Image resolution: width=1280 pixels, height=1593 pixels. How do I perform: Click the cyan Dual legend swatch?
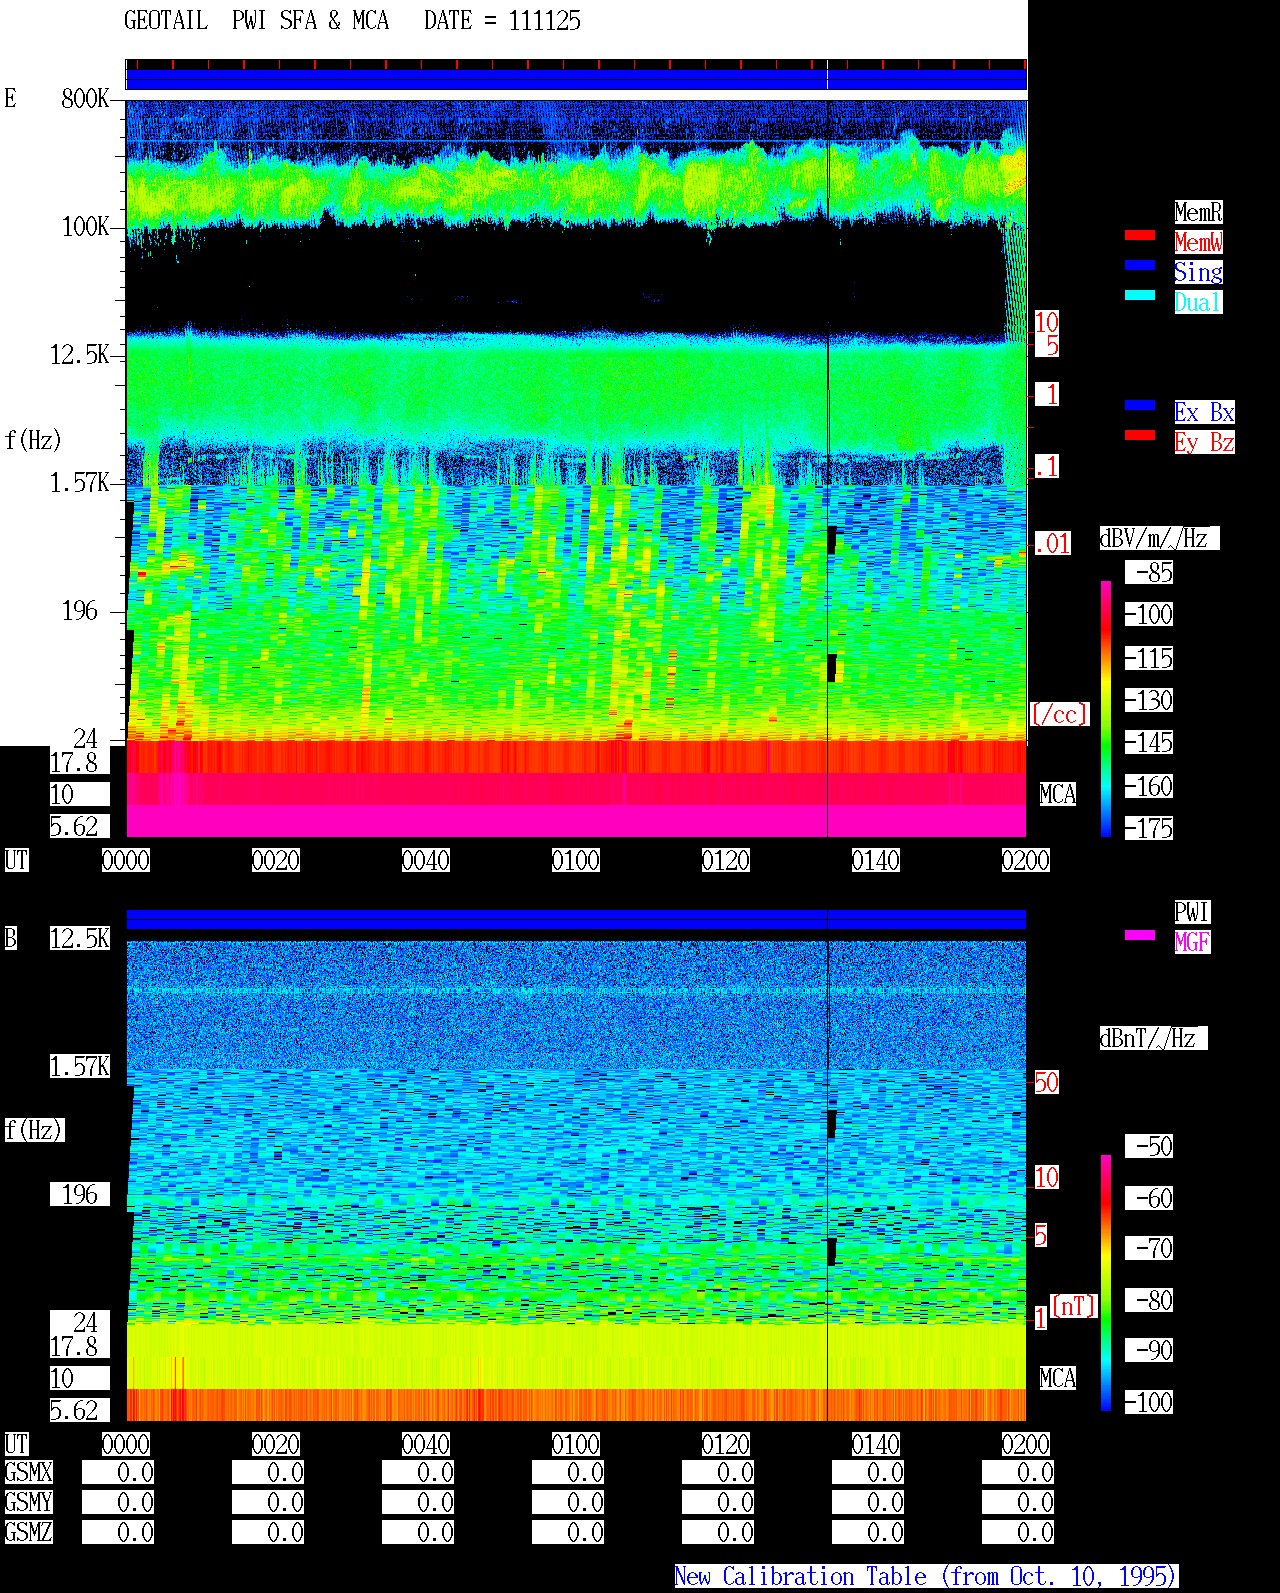coord(1140,296)
